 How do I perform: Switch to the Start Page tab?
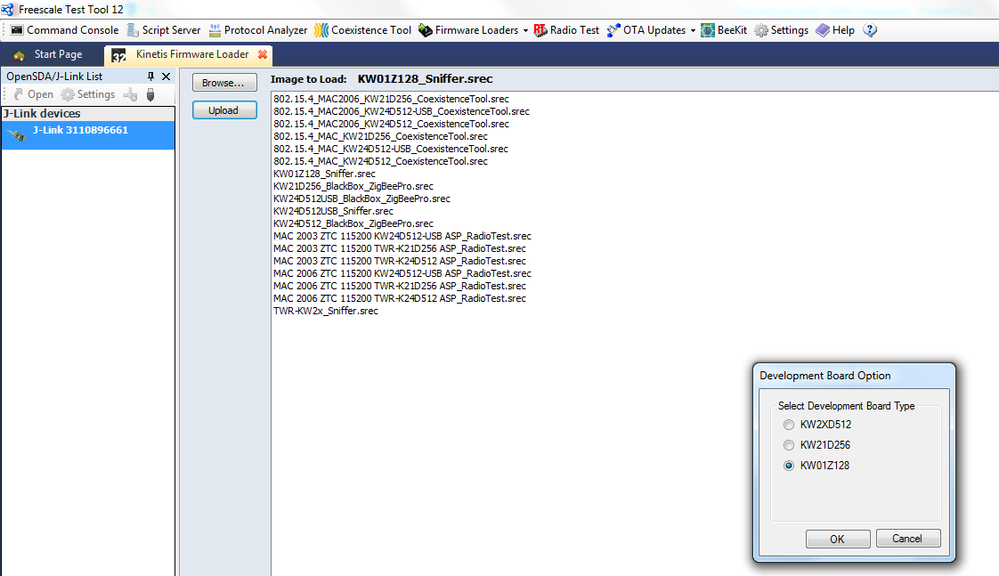(x=48, y=55)
